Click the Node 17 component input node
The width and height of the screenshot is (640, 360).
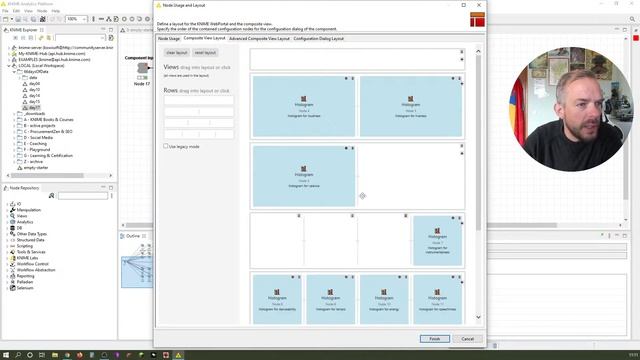point(142,68)
